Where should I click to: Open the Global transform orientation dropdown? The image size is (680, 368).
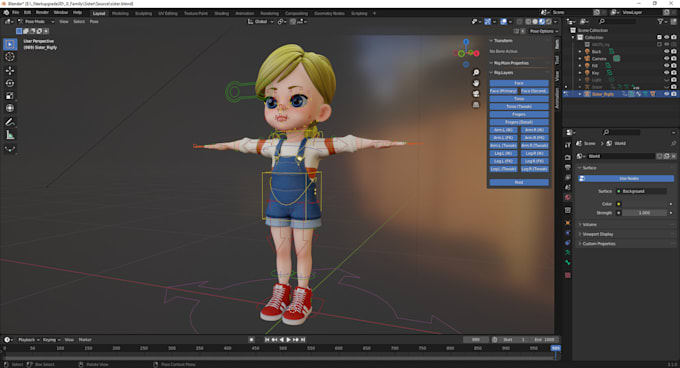tap(261, 21)
